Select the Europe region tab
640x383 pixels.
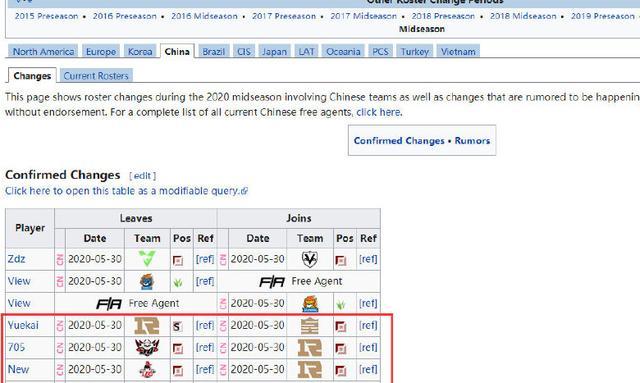click(x=101, y=51)
